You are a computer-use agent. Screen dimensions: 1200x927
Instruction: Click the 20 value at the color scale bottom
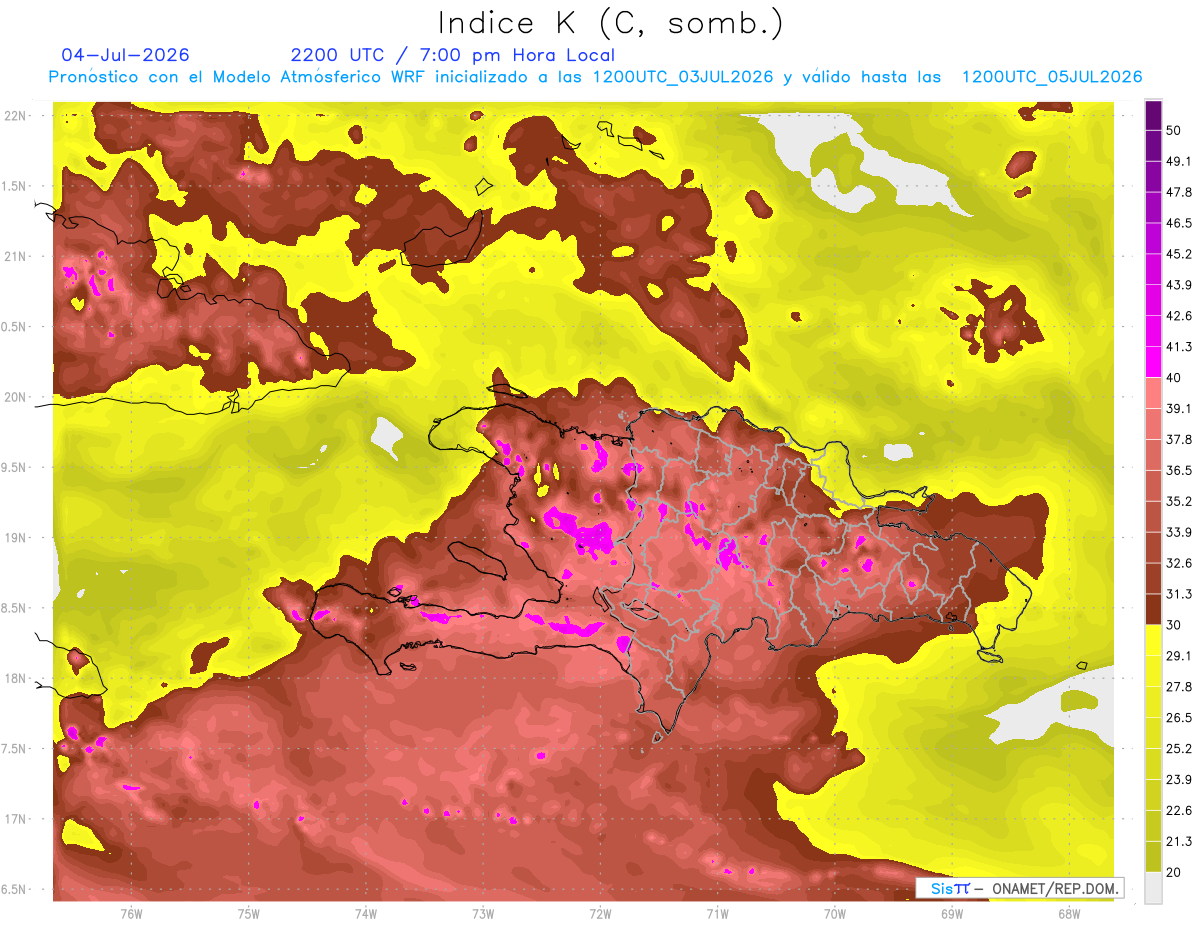point(1175,872)
